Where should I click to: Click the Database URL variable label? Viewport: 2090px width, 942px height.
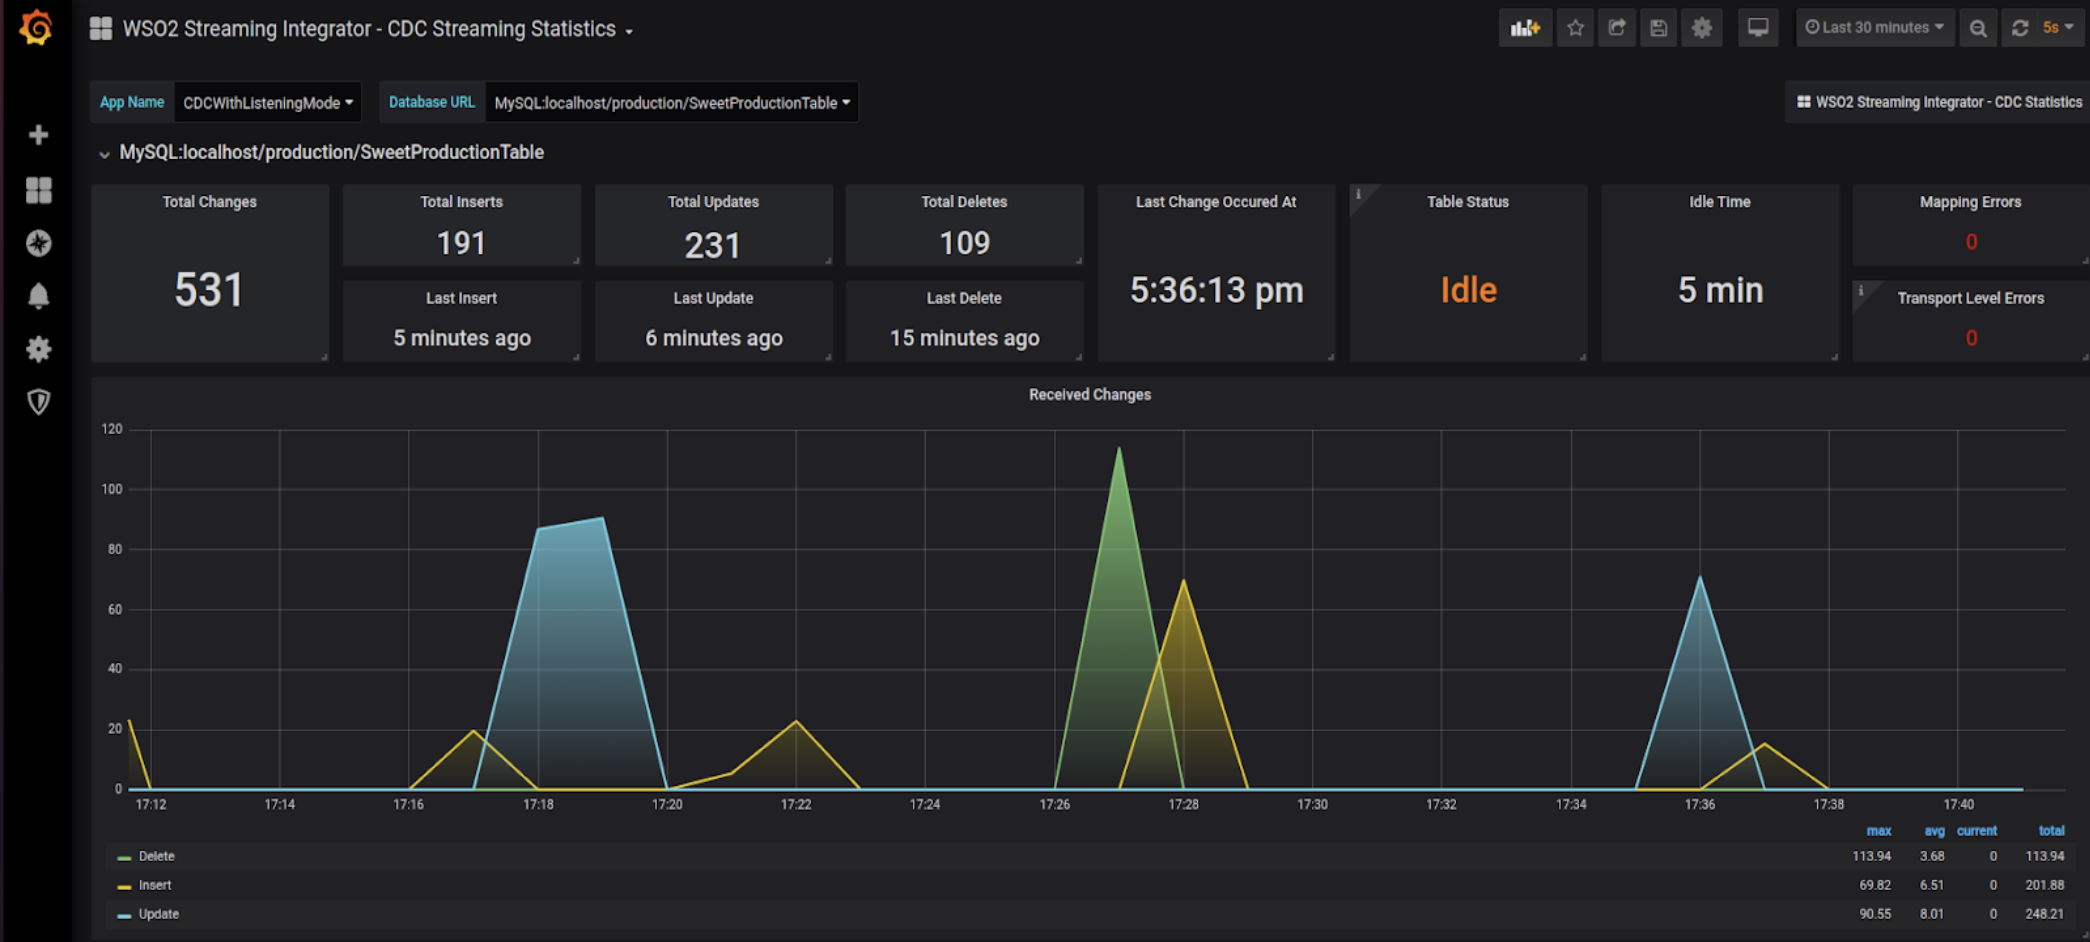432,103
